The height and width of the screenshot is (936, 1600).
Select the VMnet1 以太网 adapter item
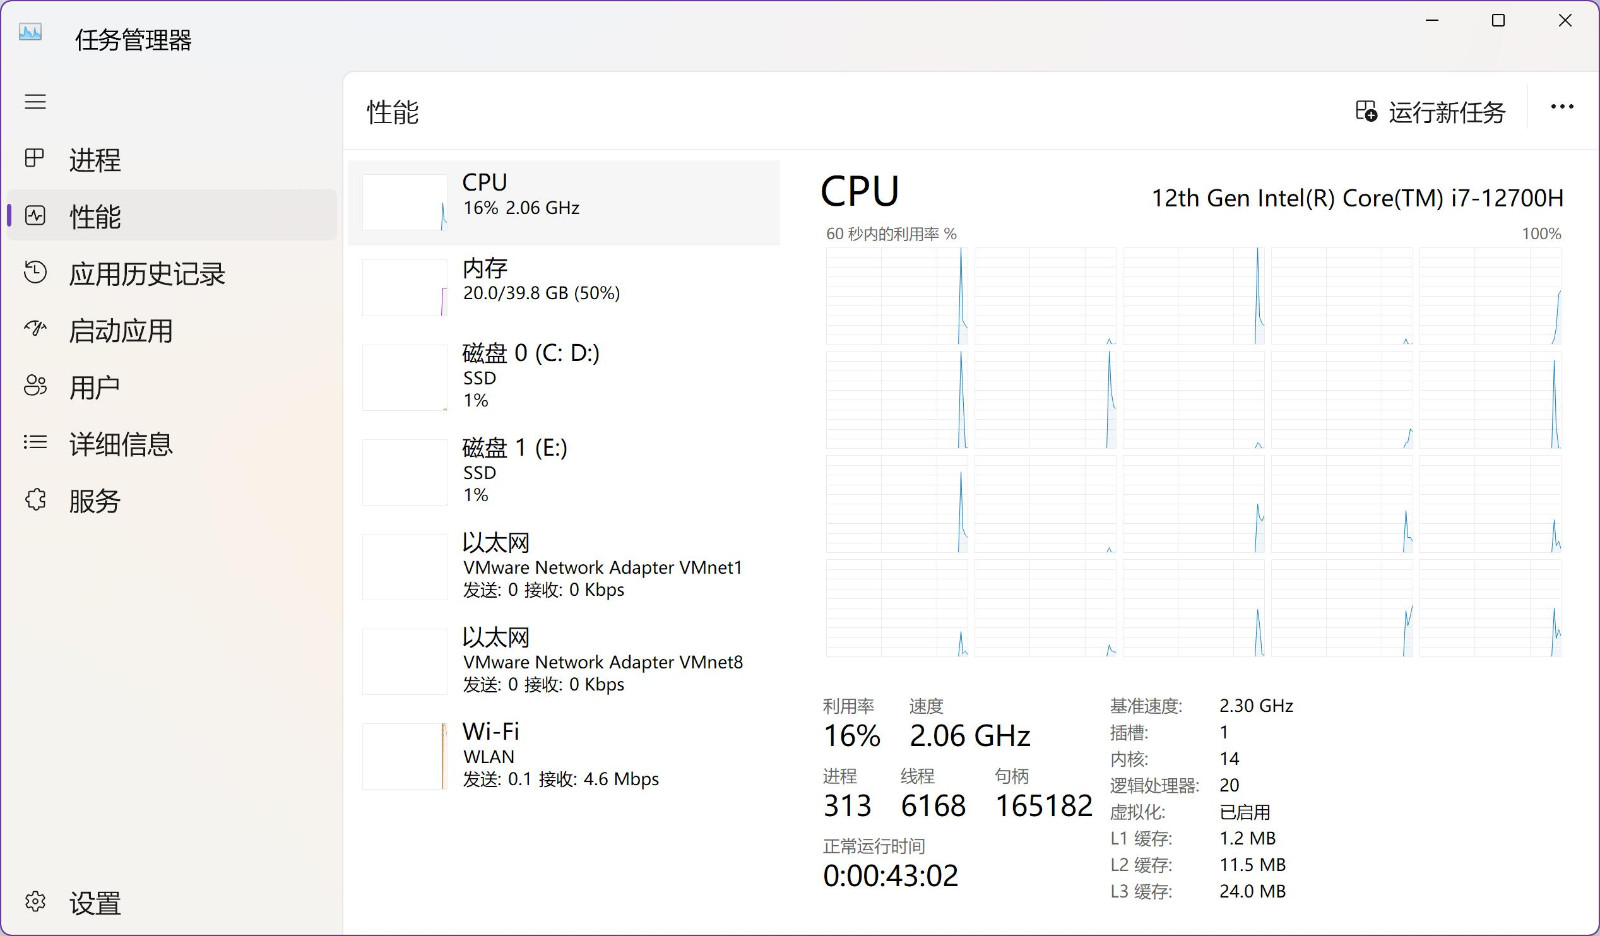pos(564,567)
